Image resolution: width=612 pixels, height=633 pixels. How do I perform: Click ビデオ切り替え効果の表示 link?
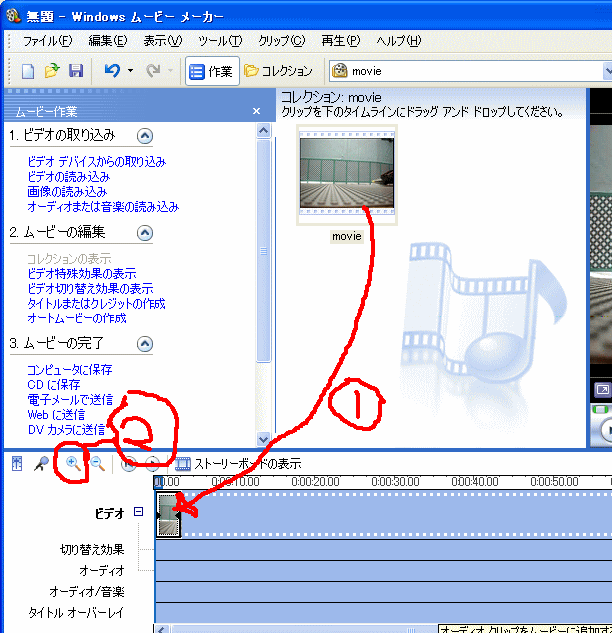90,289
